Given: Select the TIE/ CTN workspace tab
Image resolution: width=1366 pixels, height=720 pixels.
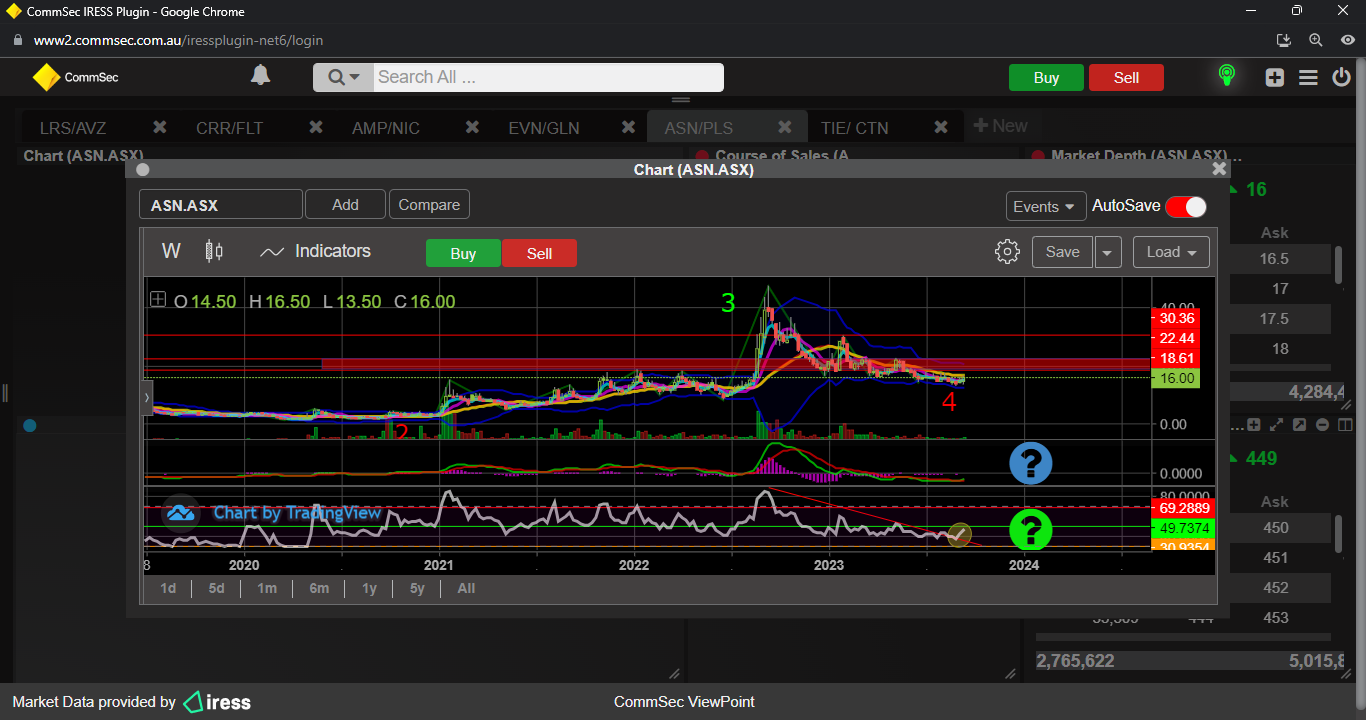Looking at the screenshot, I should (x=854, y=128).
